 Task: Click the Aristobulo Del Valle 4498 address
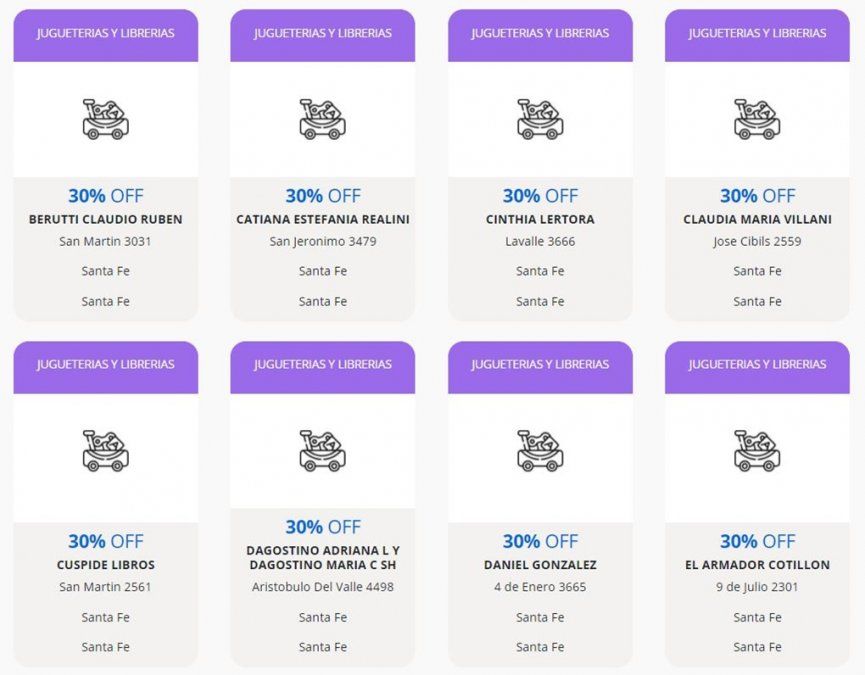click(322, 587)
